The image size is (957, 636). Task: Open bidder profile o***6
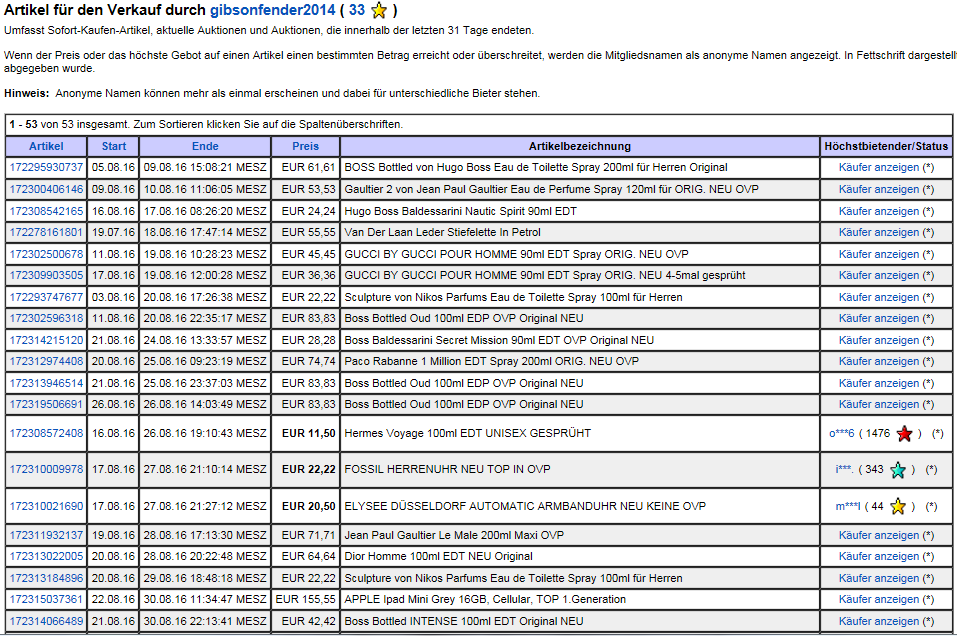[x=842, y=433]
